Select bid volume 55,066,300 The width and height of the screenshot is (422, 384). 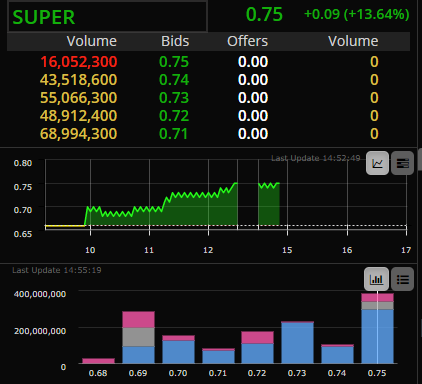(79, 98)
